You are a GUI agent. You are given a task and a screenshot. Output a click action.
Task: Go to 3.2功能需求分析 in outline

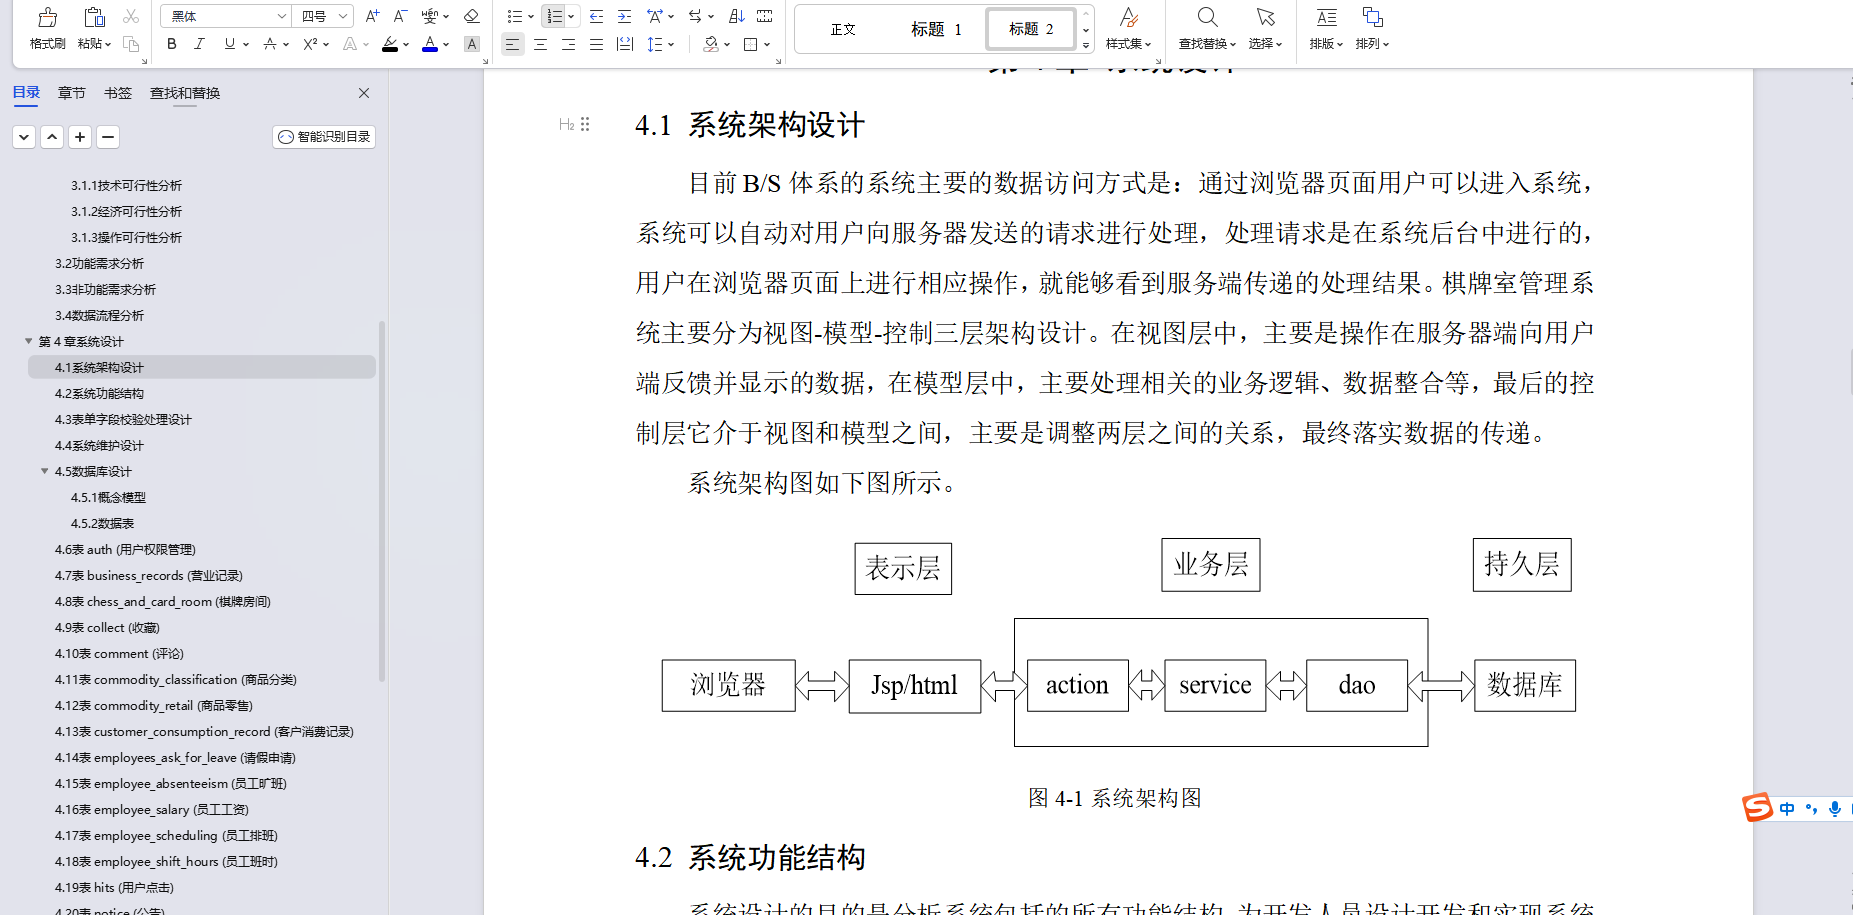[99, 263]
